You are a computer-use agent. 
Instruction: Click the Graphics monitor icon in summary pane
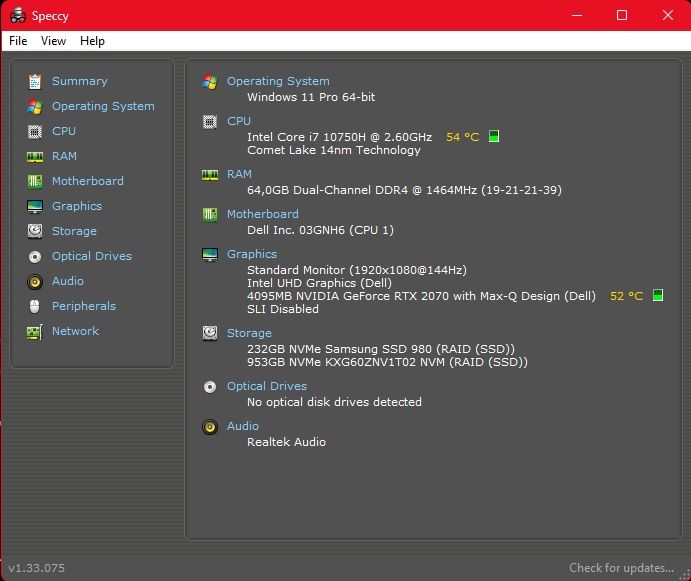(210, 254)
